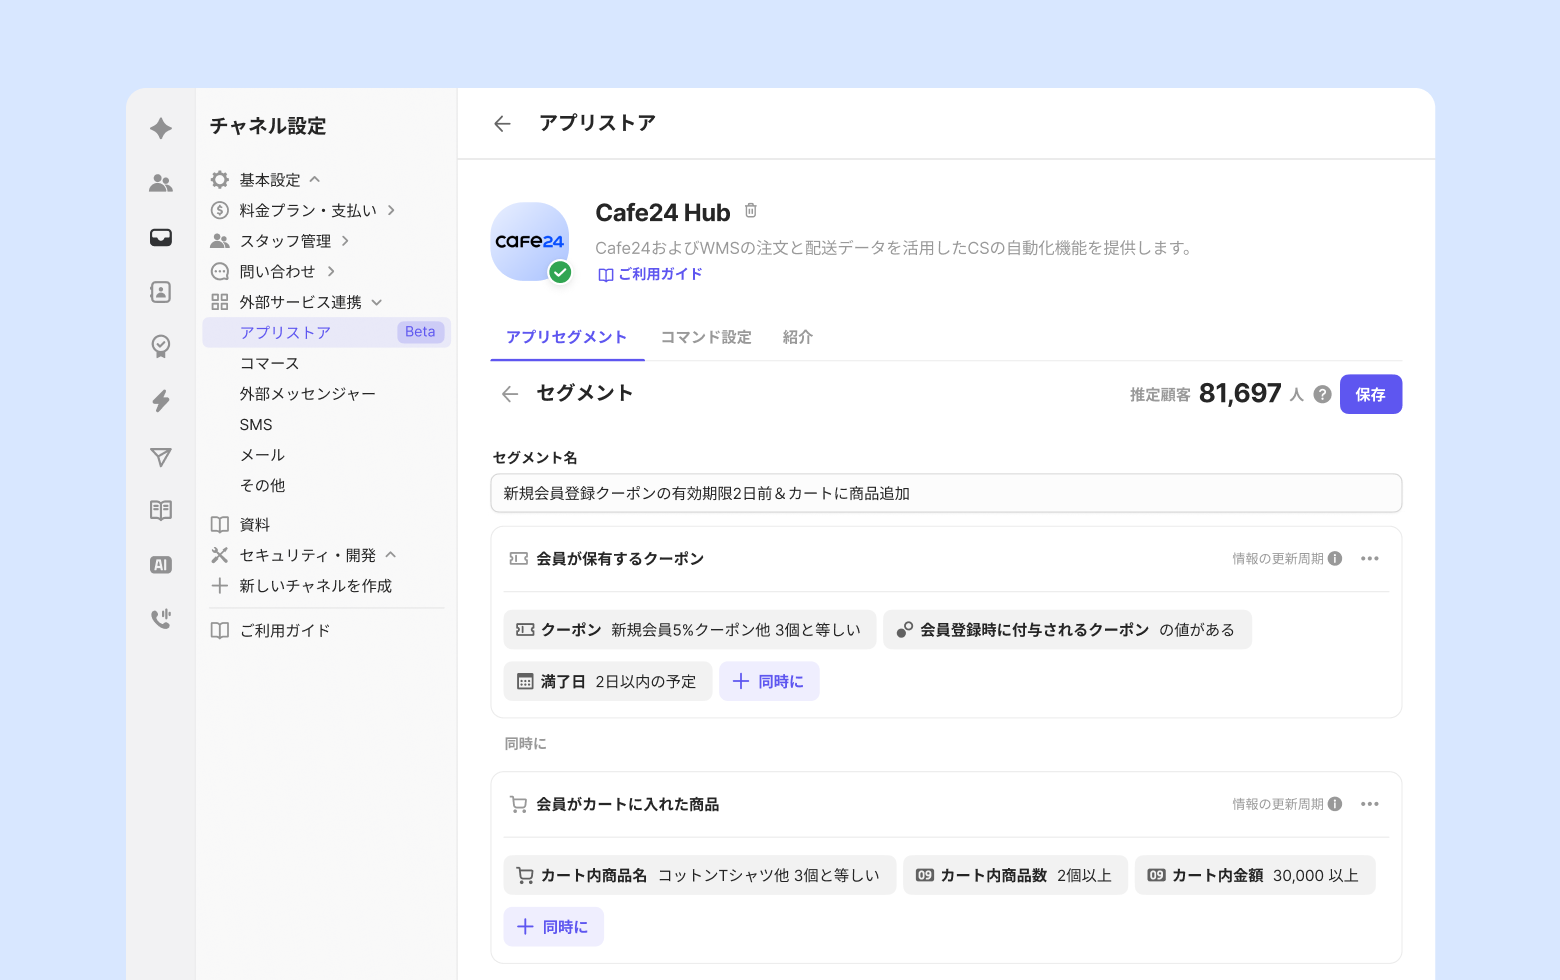This screenshot has height=980, width=1560.
Task: Select SMS in the sidebar
Action: tap(256, 425)
